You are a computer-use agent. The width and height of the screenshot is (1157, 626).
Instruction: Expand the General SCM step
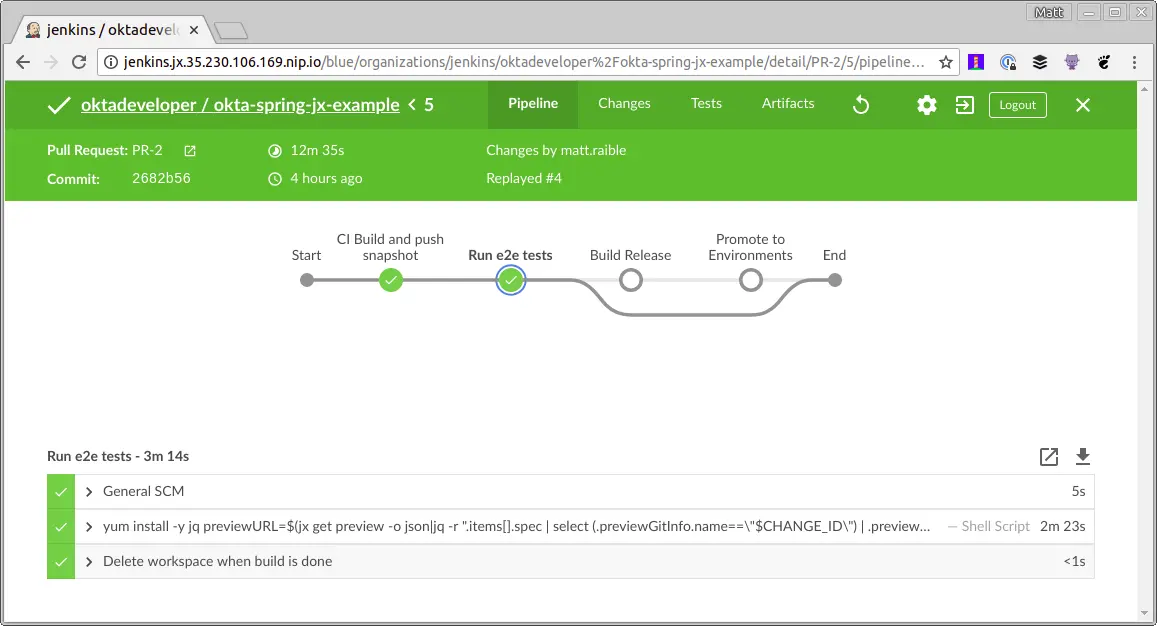click(88, 491)
